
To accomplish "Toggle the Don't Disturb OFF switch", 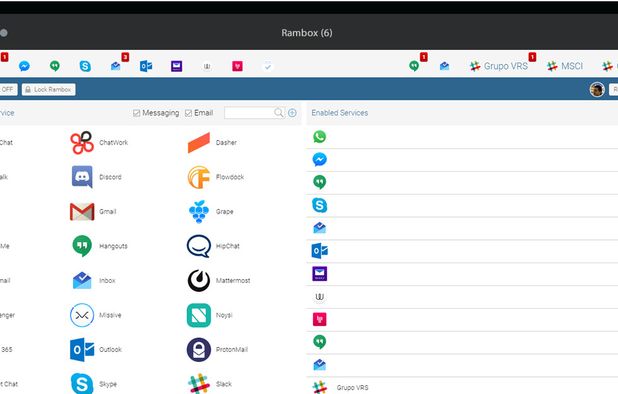I will (8, 89).
